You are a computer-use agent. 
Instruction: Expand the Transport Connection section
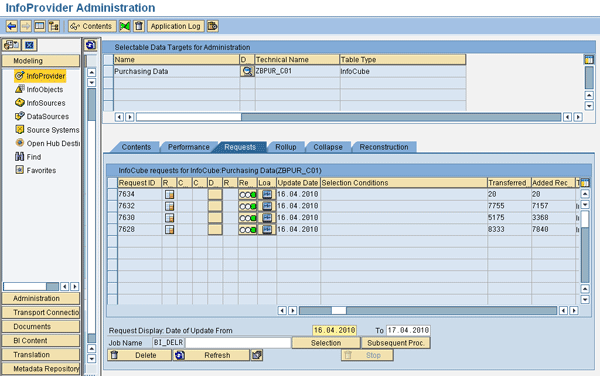(x=41, y=313)
